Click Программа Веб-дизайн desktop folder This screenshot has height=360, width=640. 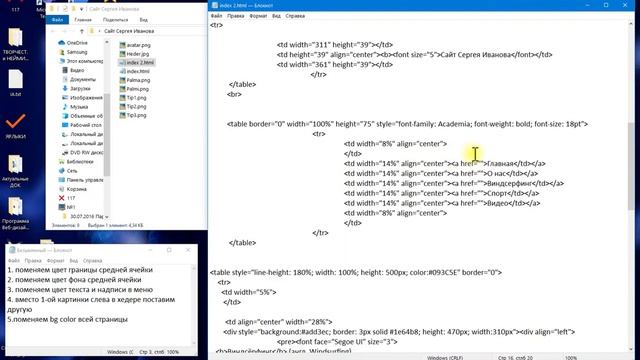(16, 213)
